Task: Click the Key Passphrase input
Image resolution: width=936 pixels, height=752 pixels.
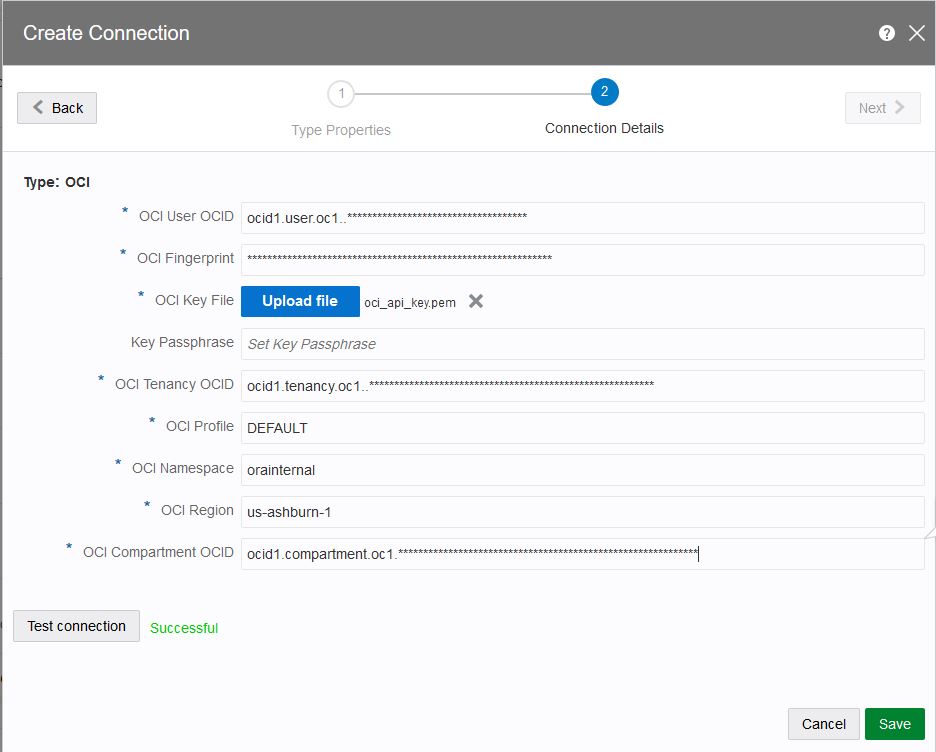Action: coord(582,343)
